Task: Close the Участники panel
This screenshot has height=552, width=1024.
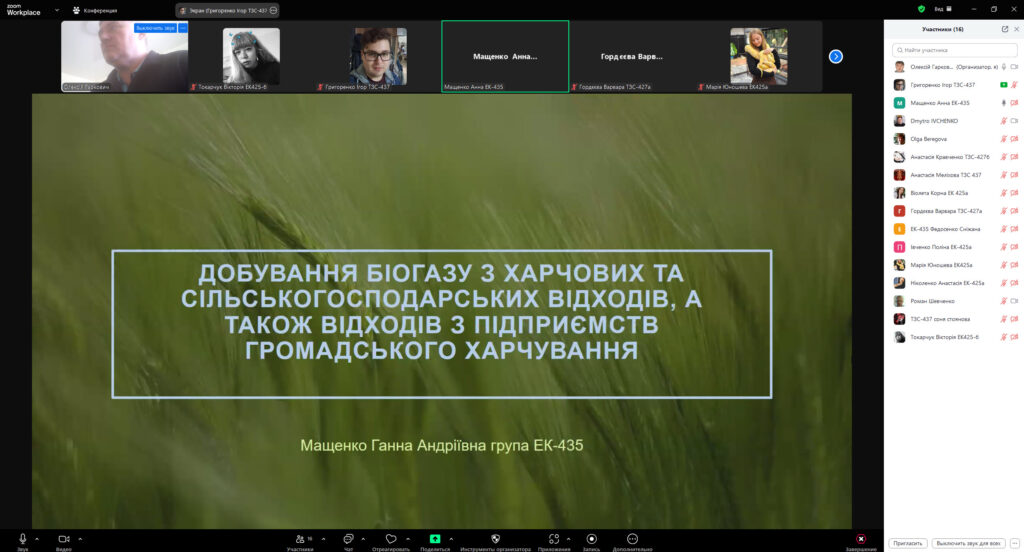Action: pos(1016,29)
